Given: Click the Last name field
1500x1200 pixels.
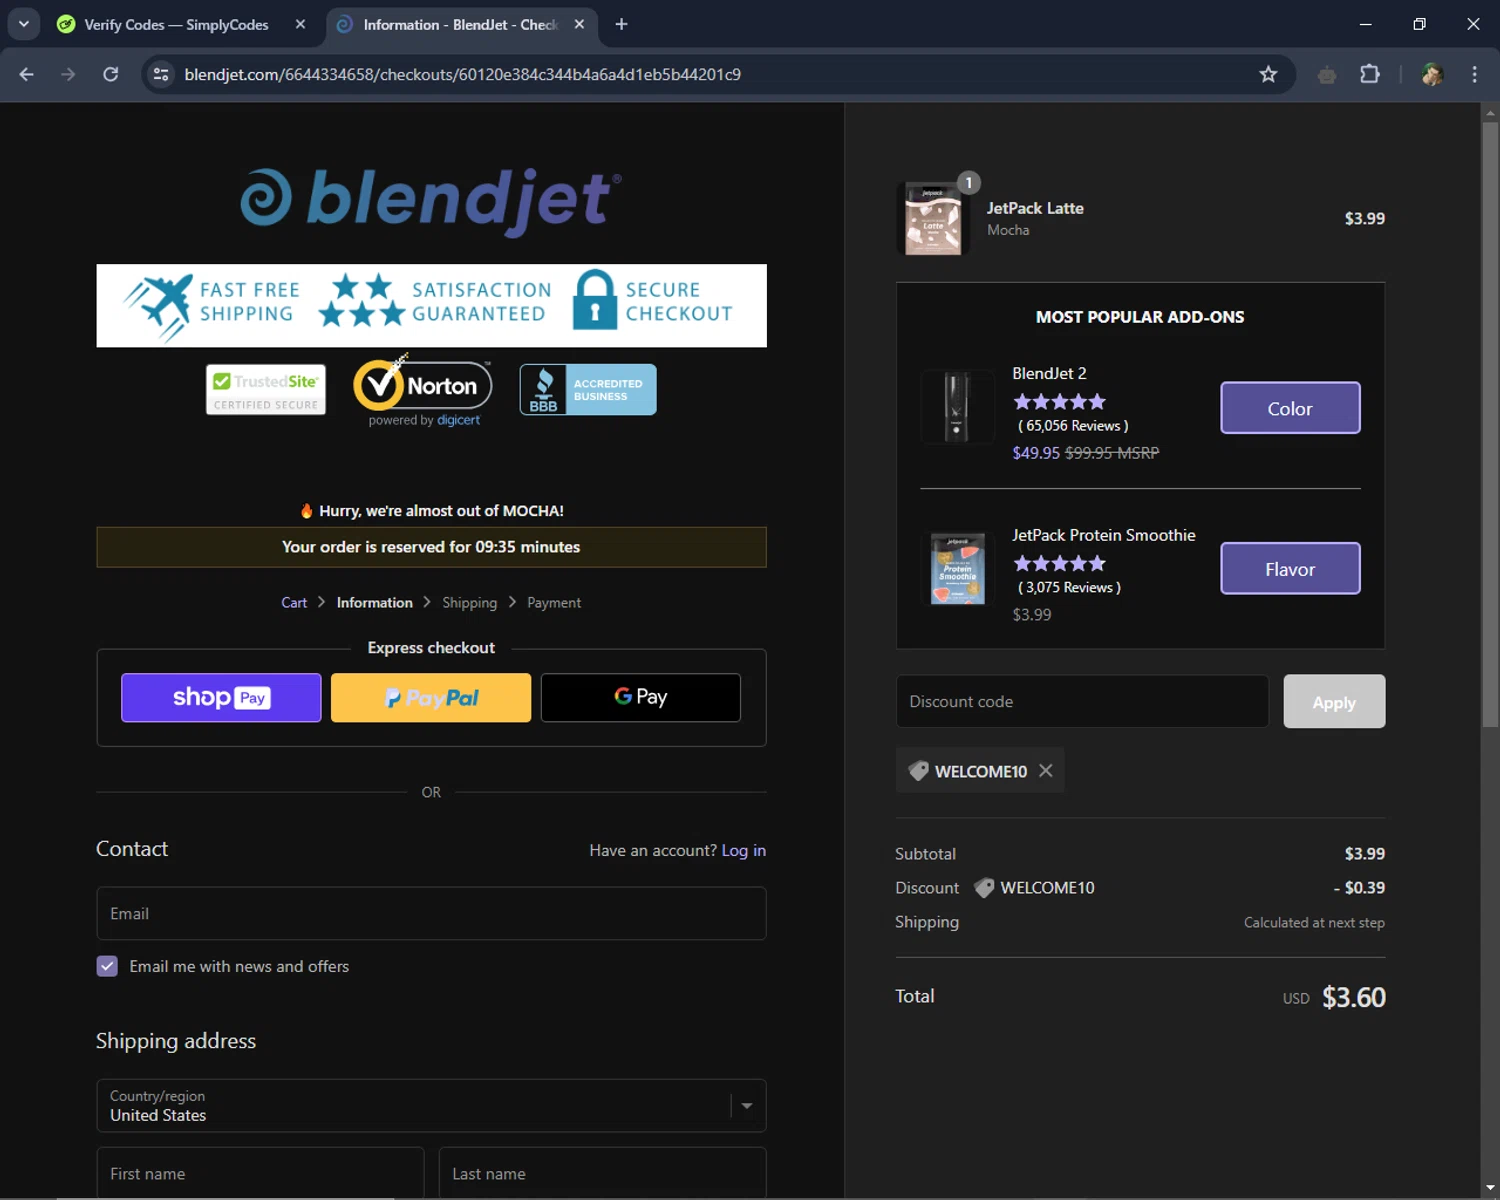Looking at the screenshot, I should click(602, 1173).
